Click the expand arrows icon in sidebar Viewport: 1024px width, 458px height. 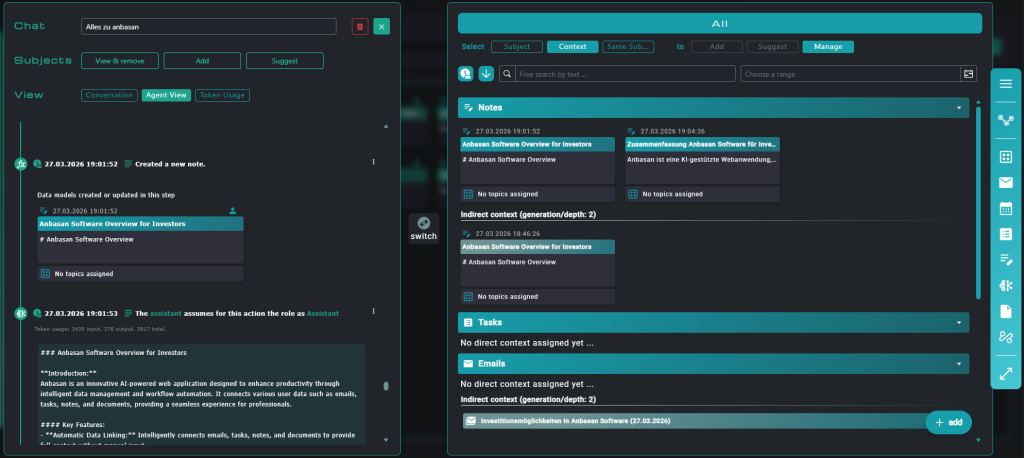(x=1006, y=374)
